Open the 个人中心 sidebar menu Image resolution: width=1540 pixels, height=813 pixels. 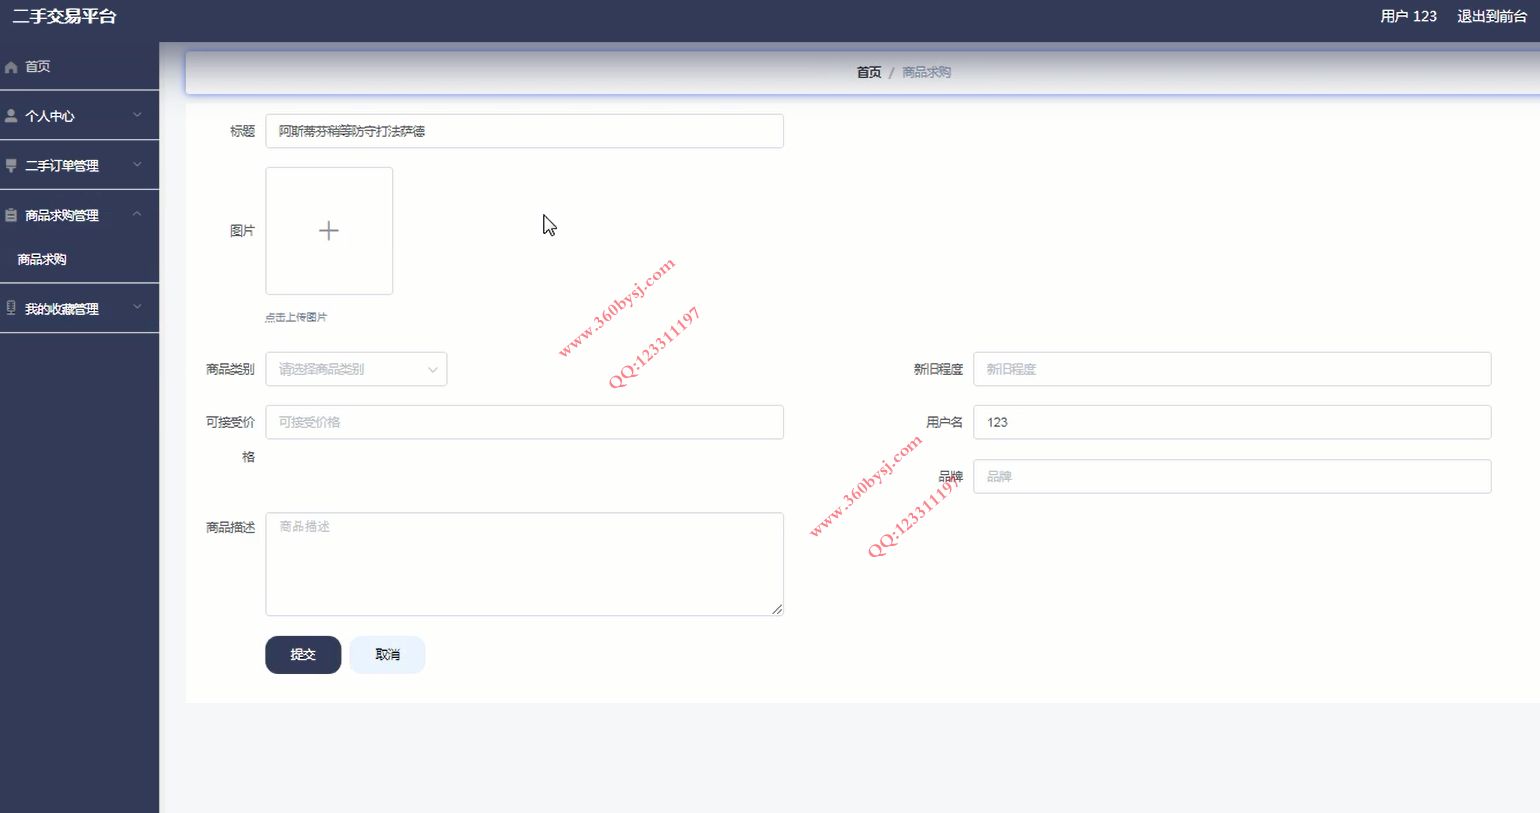79,116
